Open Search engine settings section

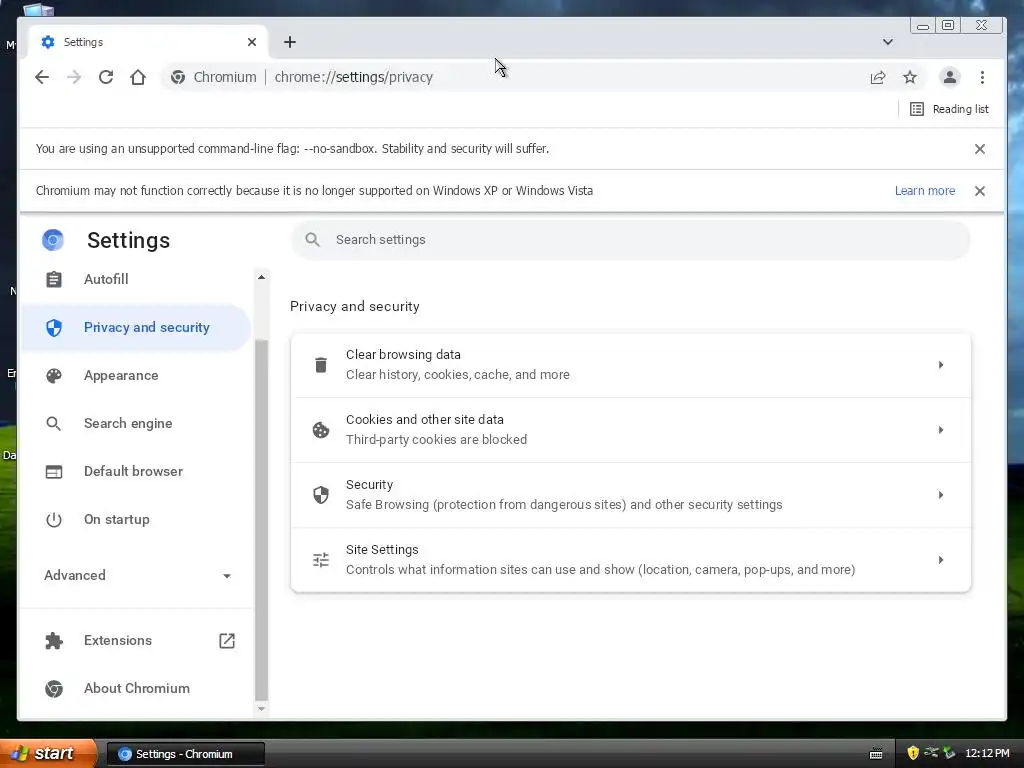tap(136, 423)
